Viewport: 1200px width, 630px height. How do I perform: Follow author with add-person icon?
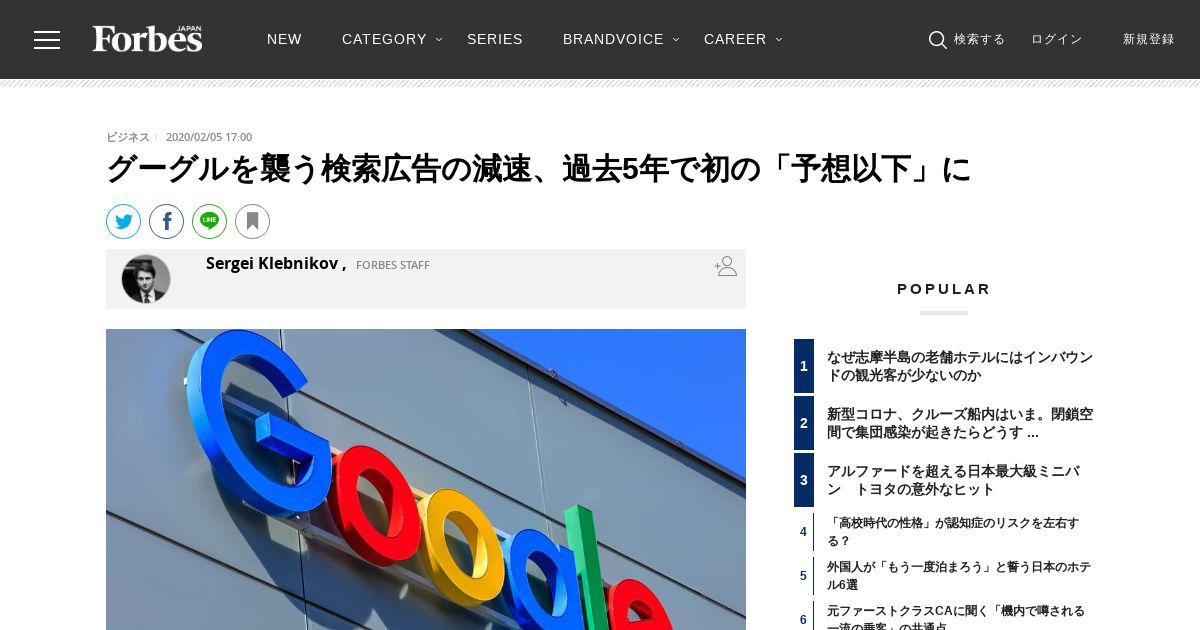pos(726,266)
